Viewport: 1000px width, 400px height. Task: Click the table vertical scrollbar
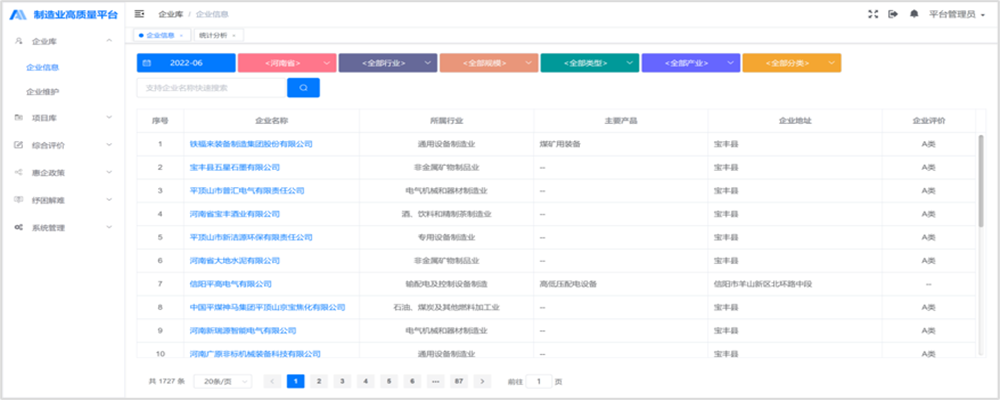pos(981,180)
